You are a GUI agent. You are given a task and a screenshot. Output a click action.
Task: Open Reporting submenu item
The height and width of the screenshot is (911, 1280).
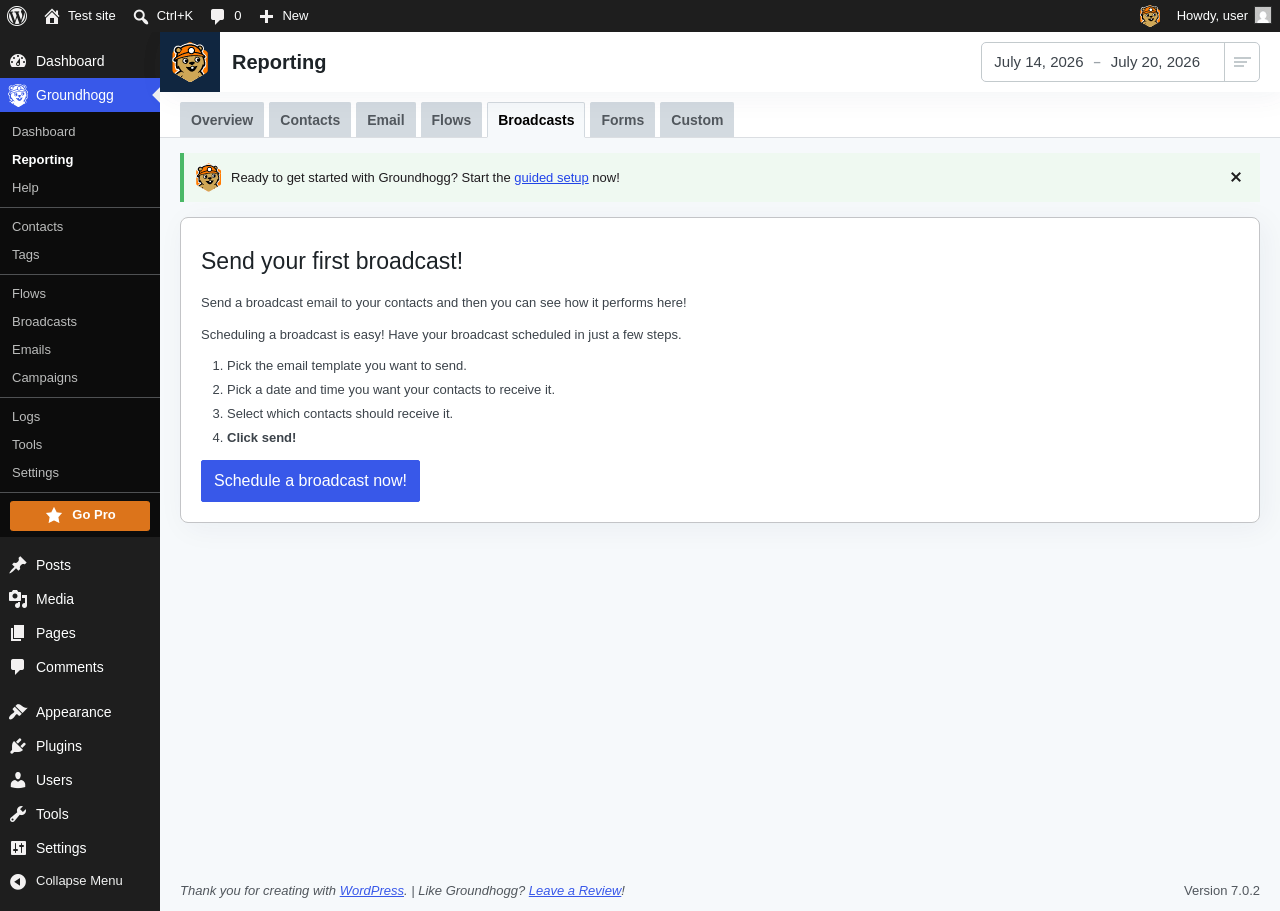tap(80, 160)
